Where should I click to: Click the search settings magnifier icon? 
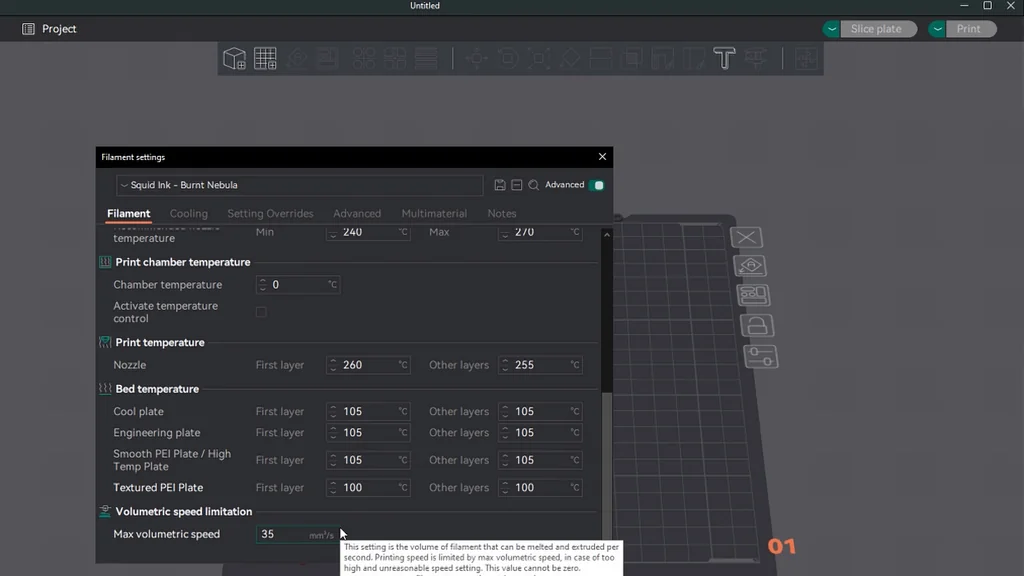click(534, 185)
